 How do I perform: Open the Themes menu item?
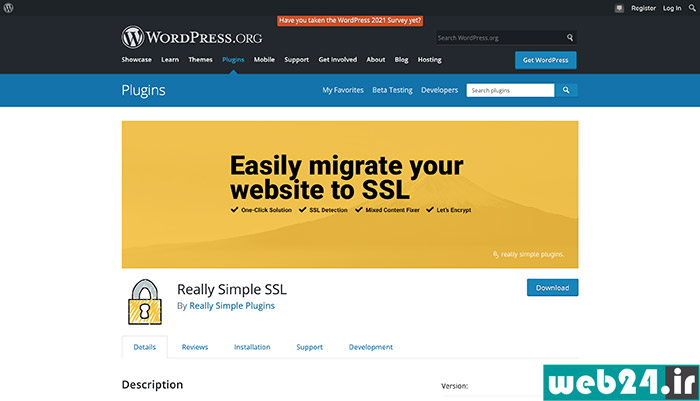(200, 59)
